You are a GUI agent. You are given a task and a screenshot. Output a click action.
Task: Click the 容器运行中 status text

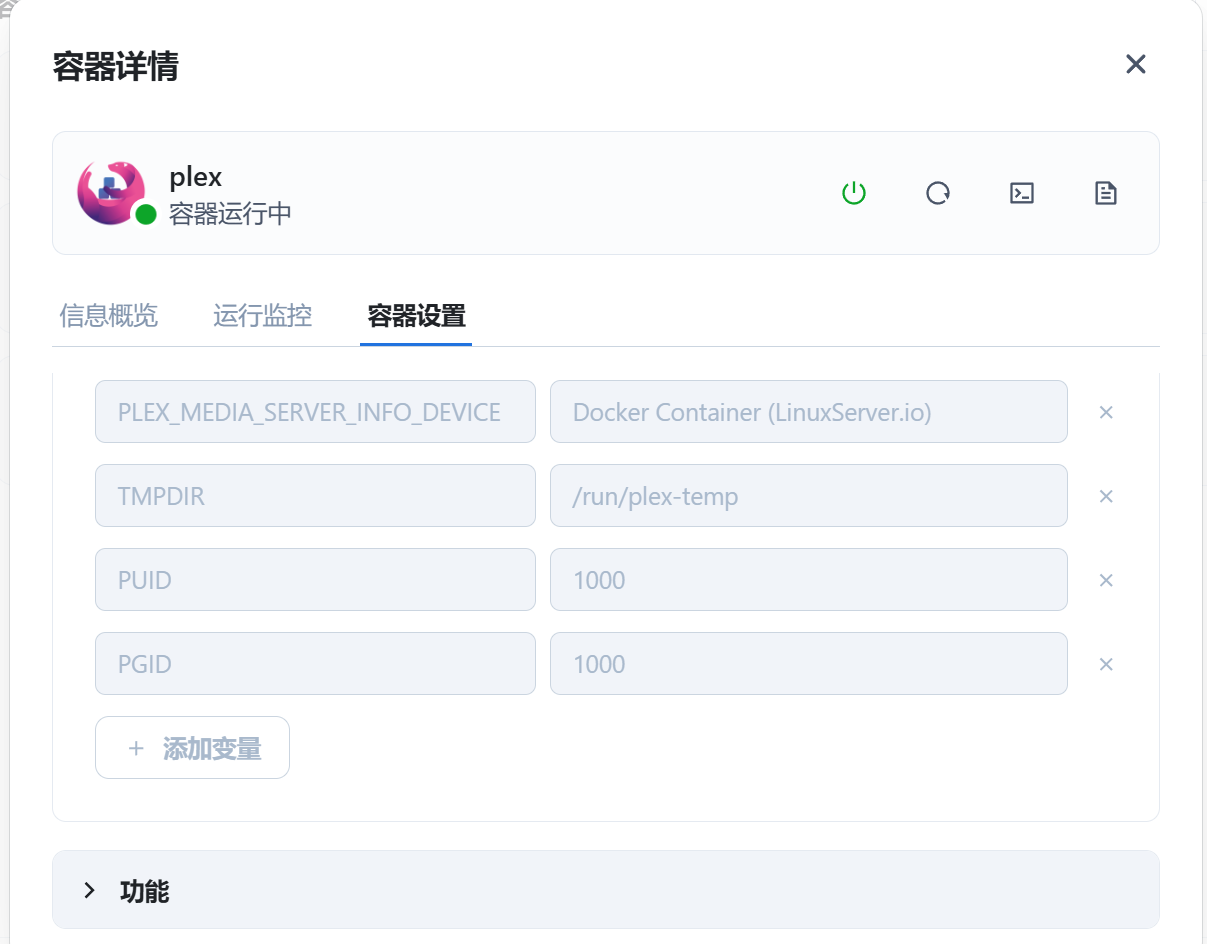(230, 213)
